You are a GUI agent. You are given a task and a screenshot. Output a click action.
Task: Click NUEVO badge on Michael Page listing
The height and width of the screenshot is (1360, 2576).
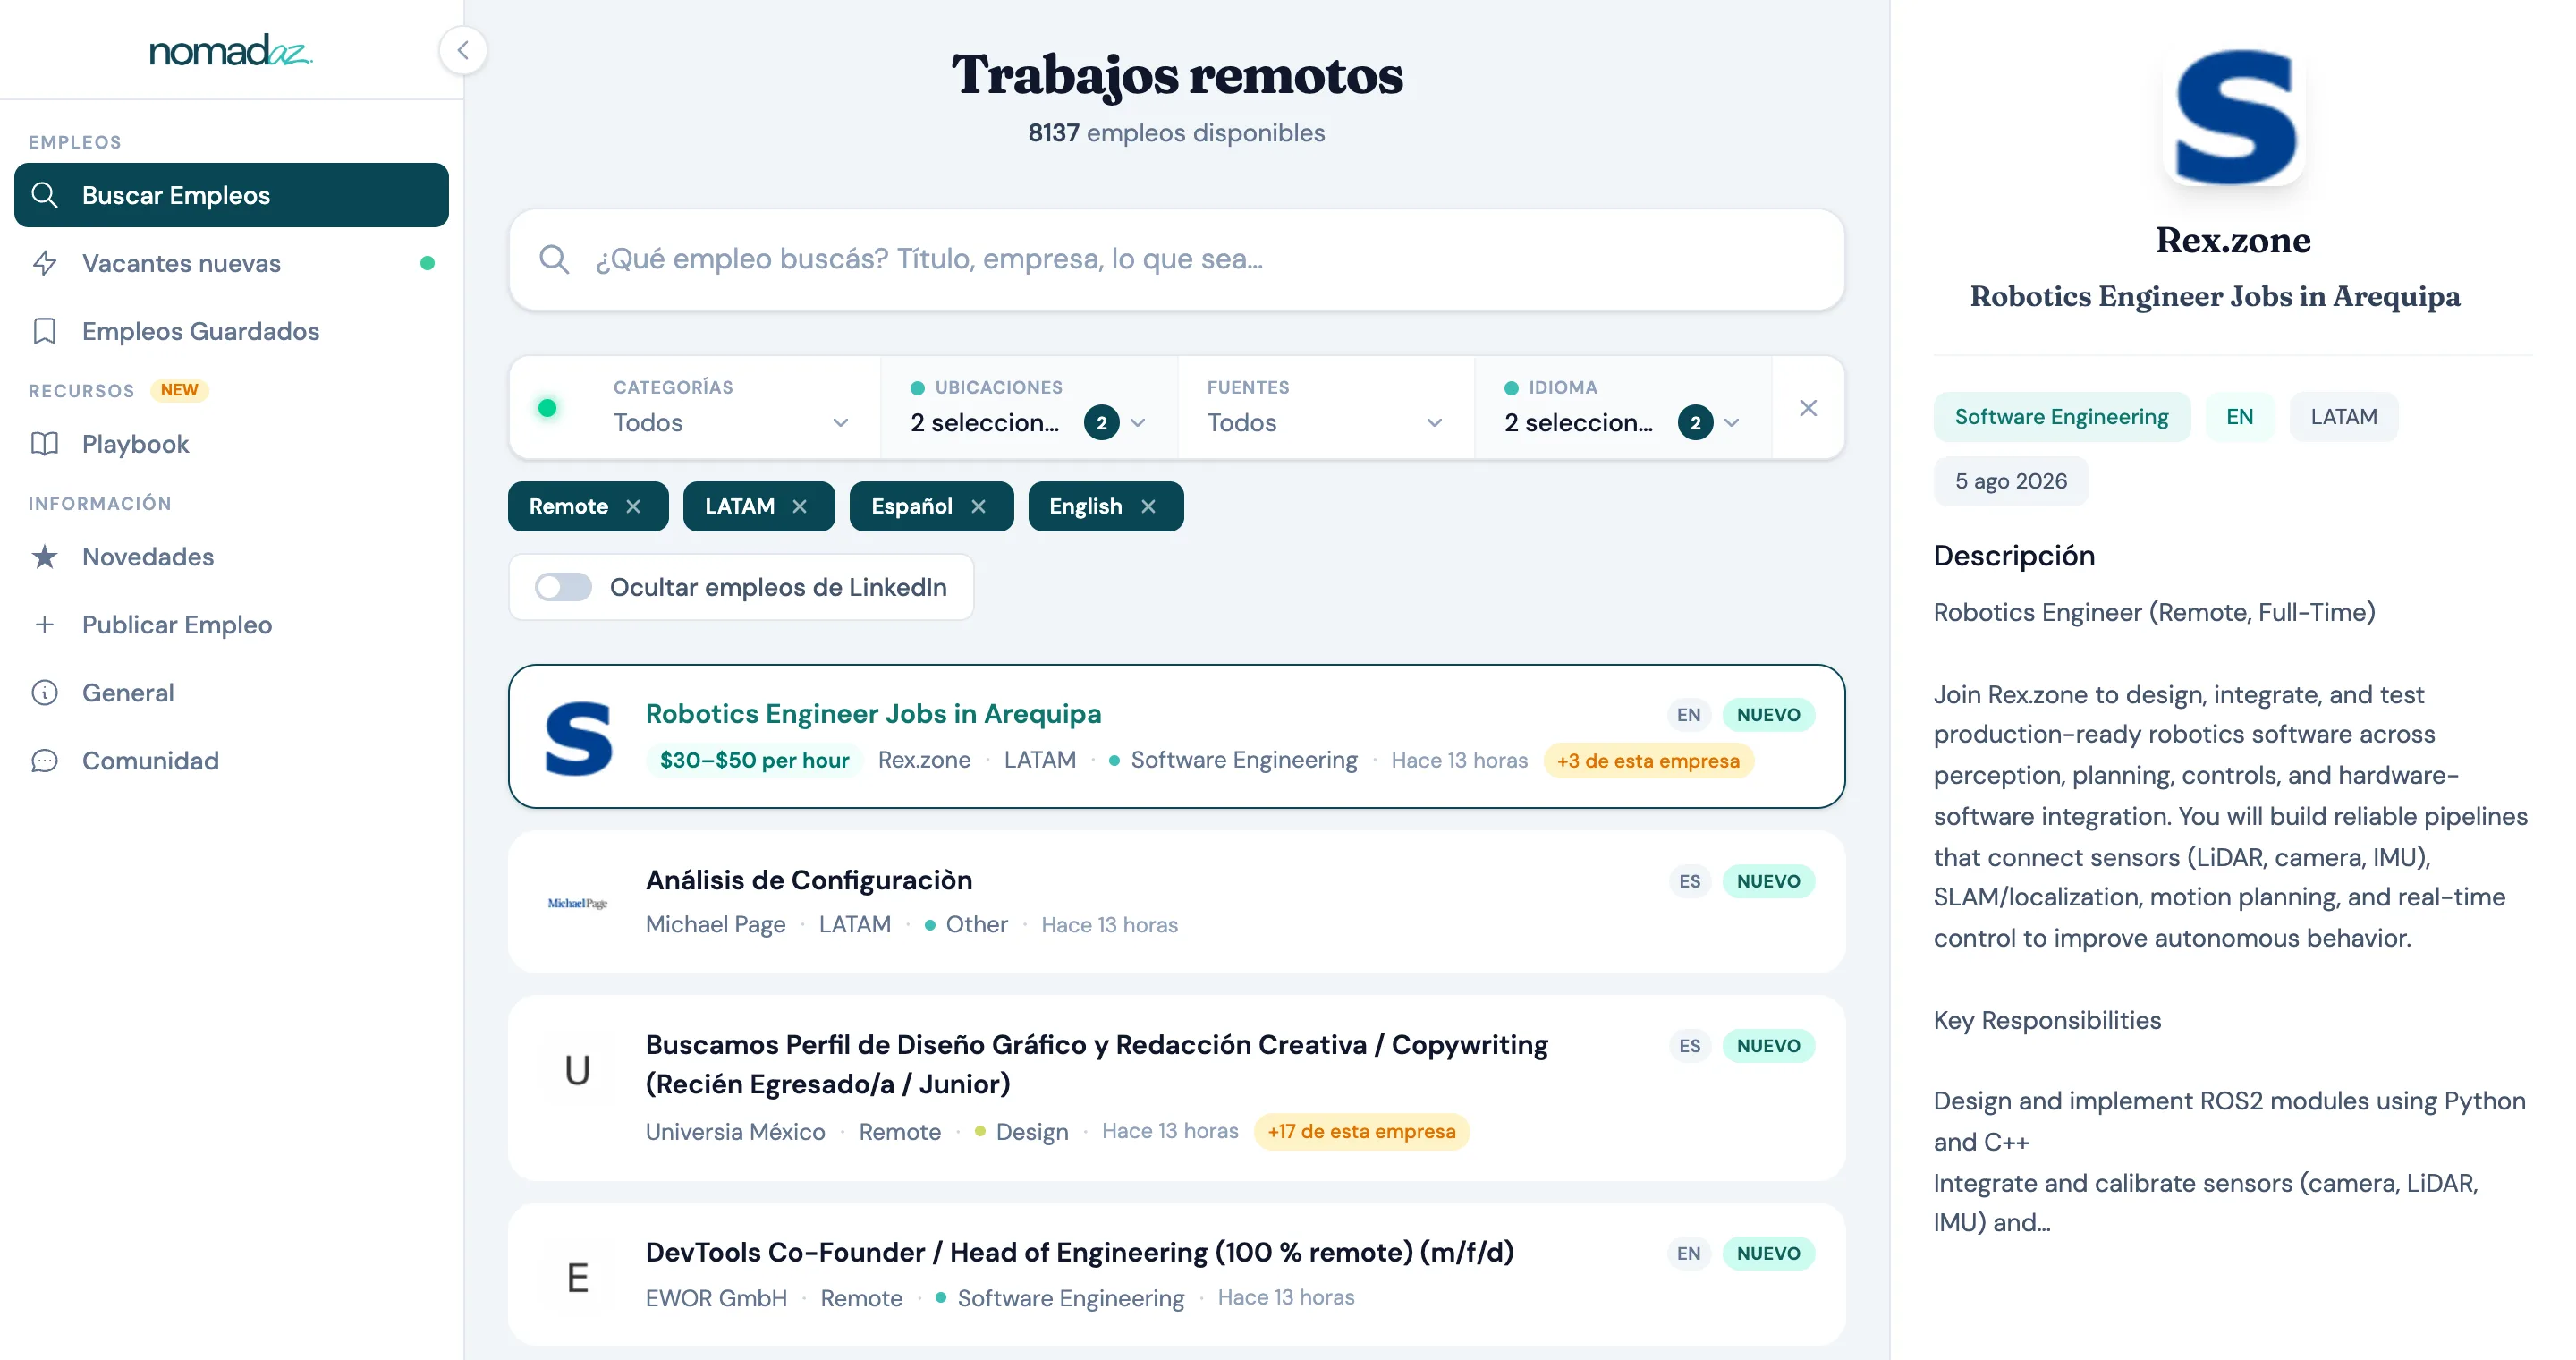1768,881
